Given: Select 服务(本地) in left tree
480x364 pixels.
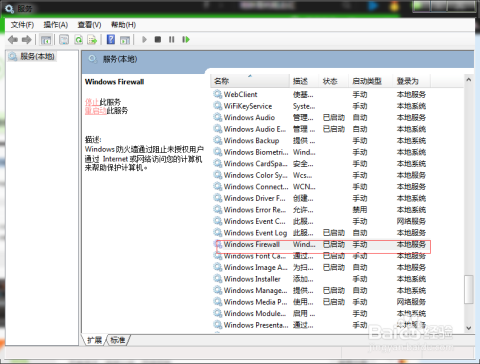Looking at the screenshot, I should tap(32, 56).
